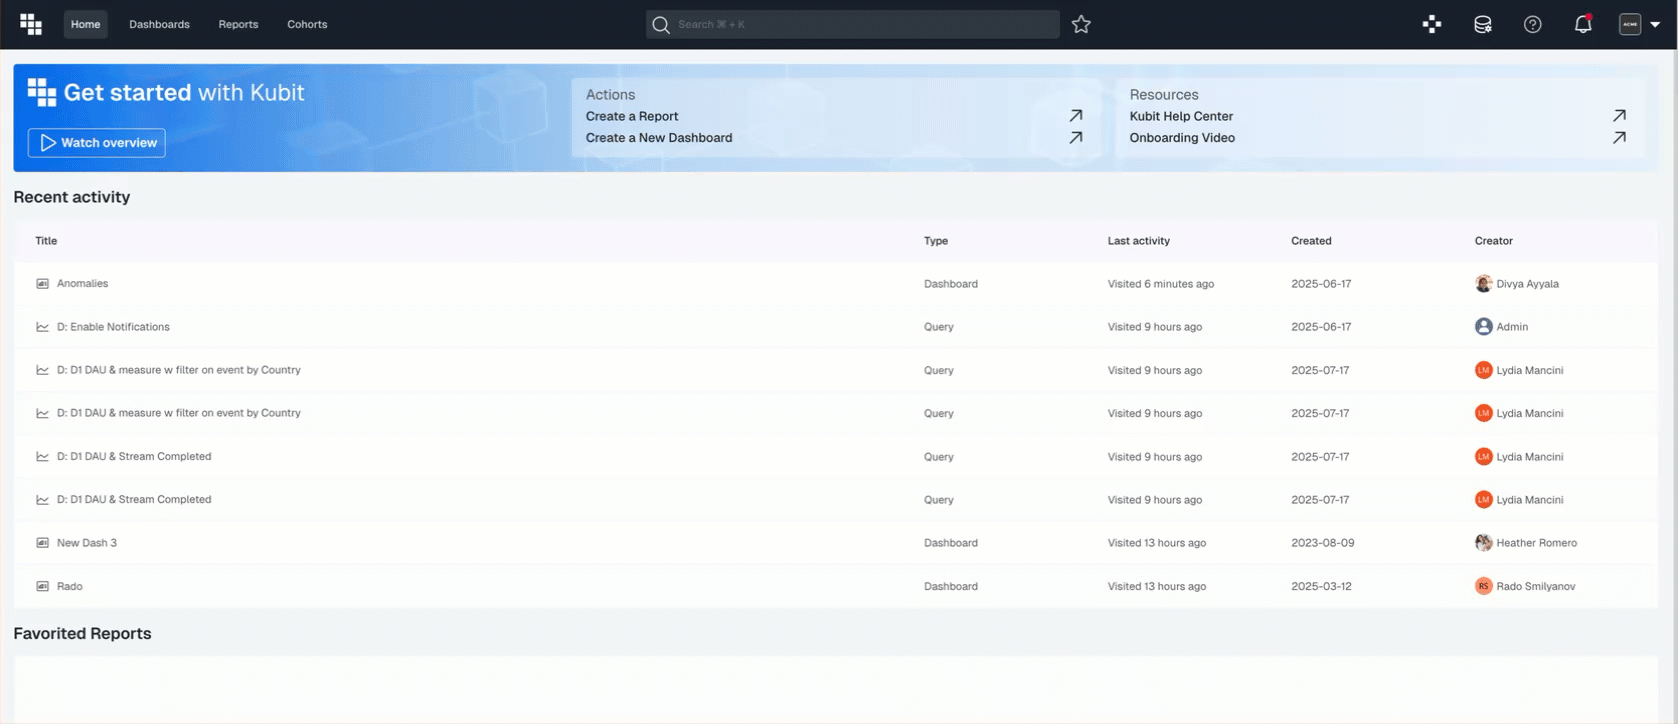
Task: Open the Reports menu
Action: pos(238,24)
